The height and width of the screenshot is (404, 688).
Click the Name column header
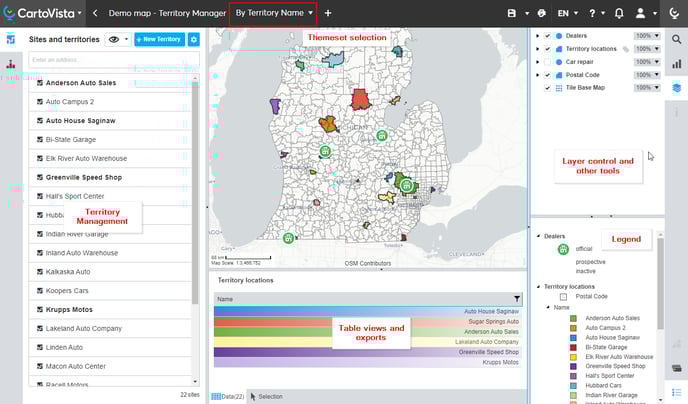[368, 299]
